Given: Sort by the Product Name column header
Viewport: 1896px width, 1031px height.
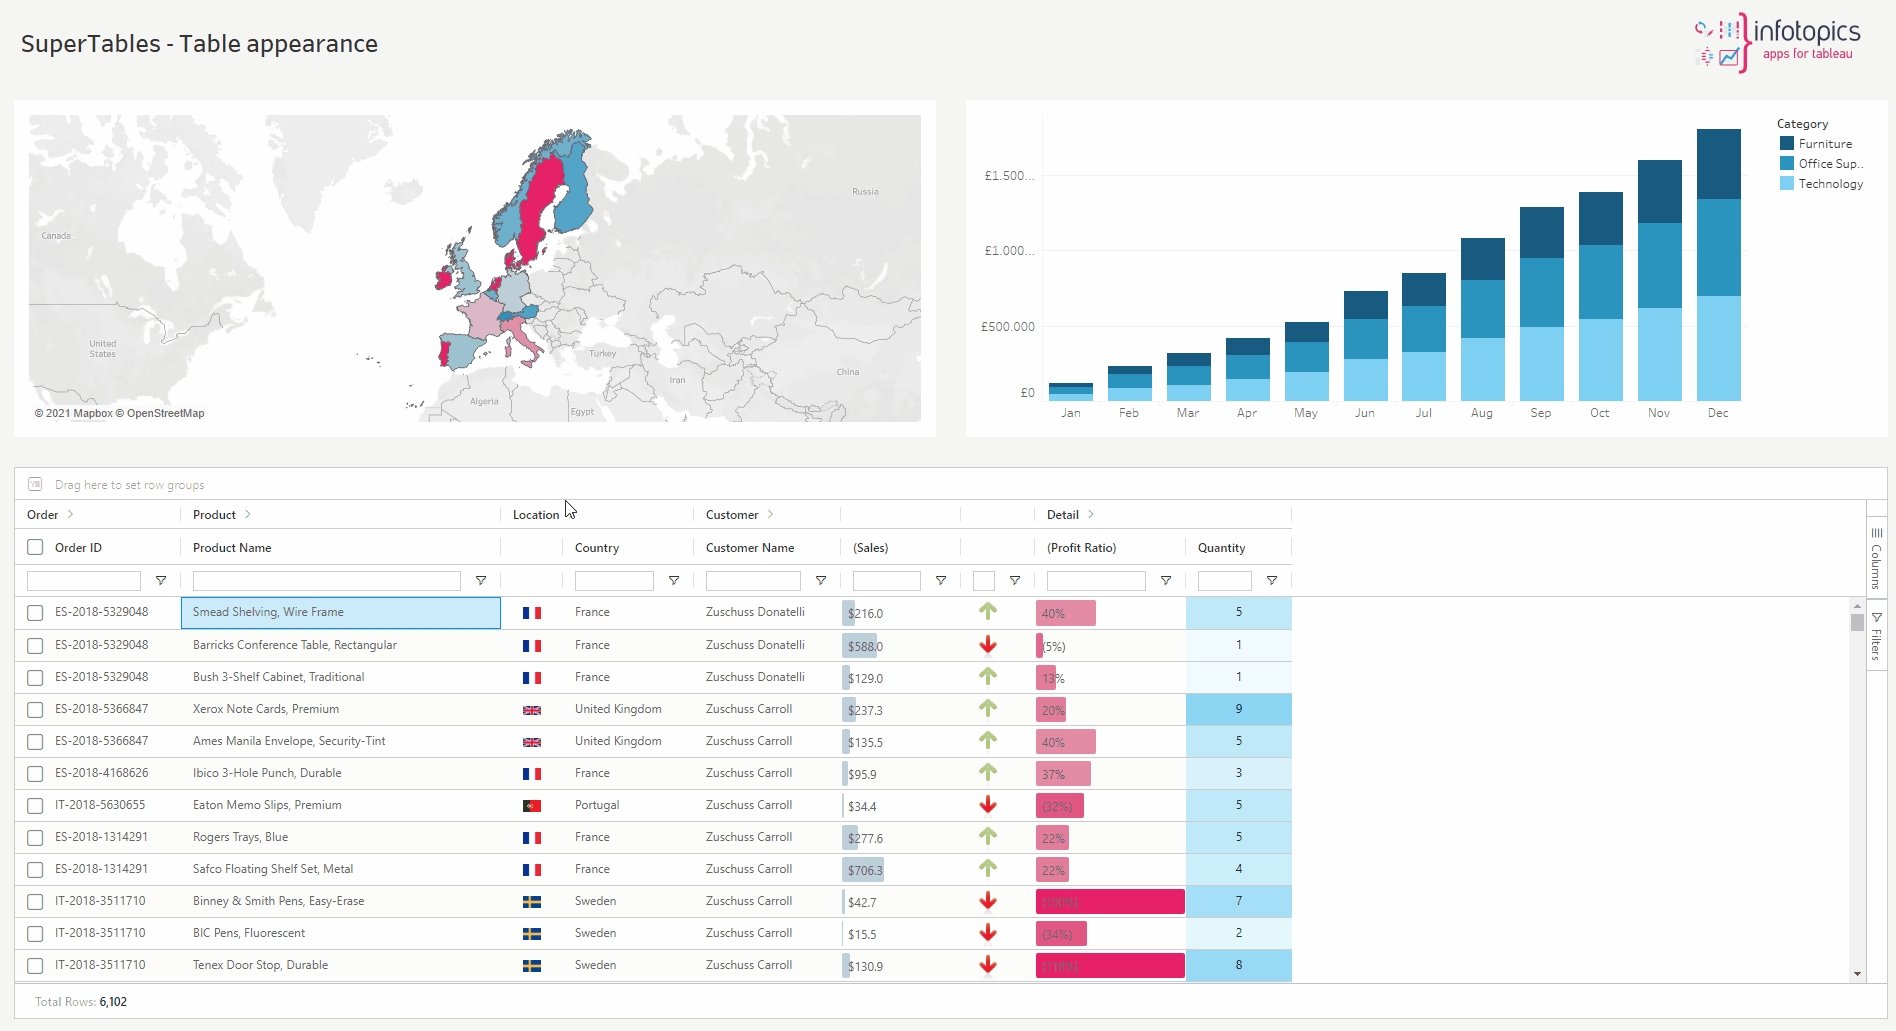Looking at the screenshot, I should point(232,548).
